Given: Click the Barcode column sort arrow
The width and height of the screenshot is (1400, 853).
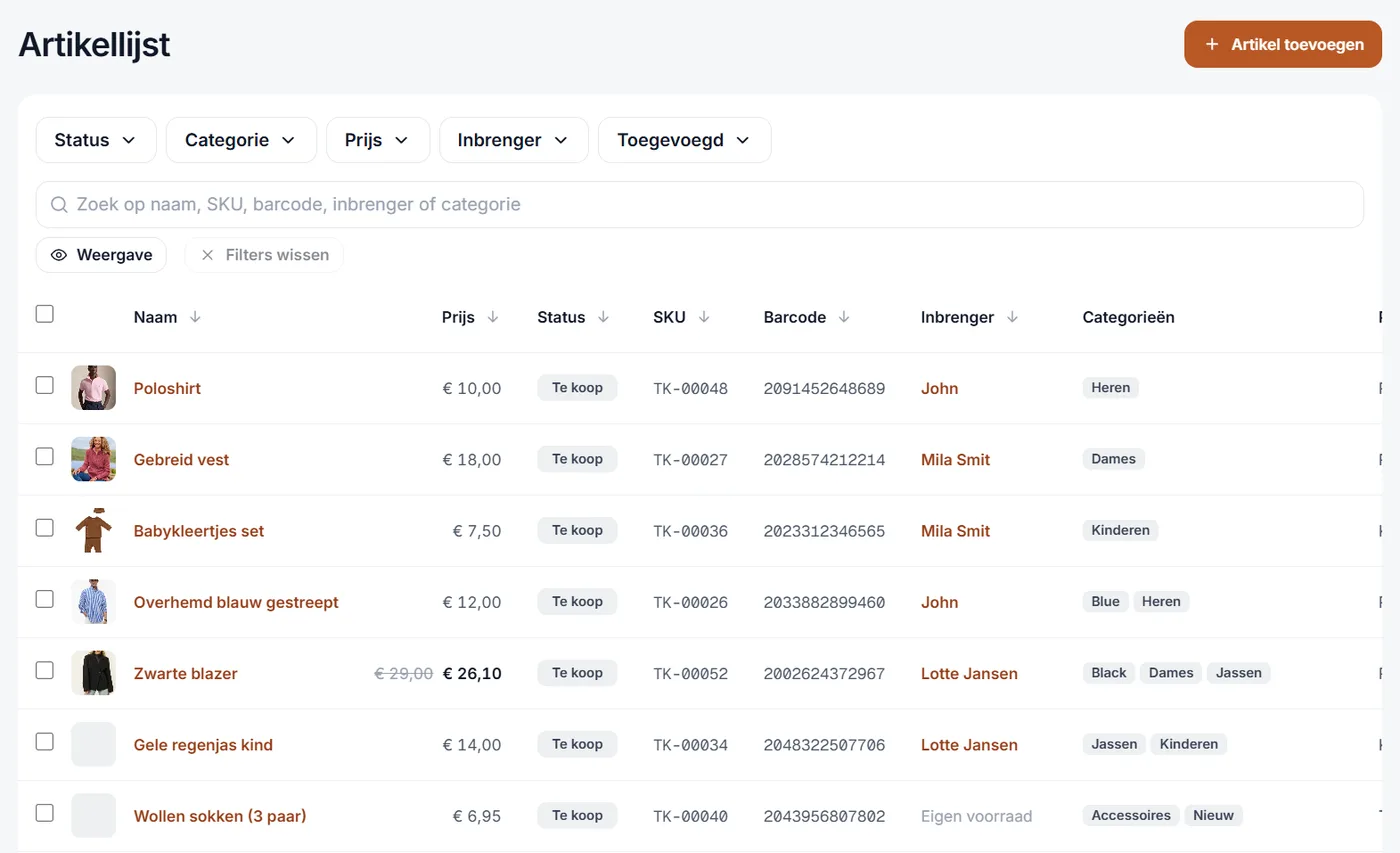Looking at the screenshot, I should [x=844, y=317].
